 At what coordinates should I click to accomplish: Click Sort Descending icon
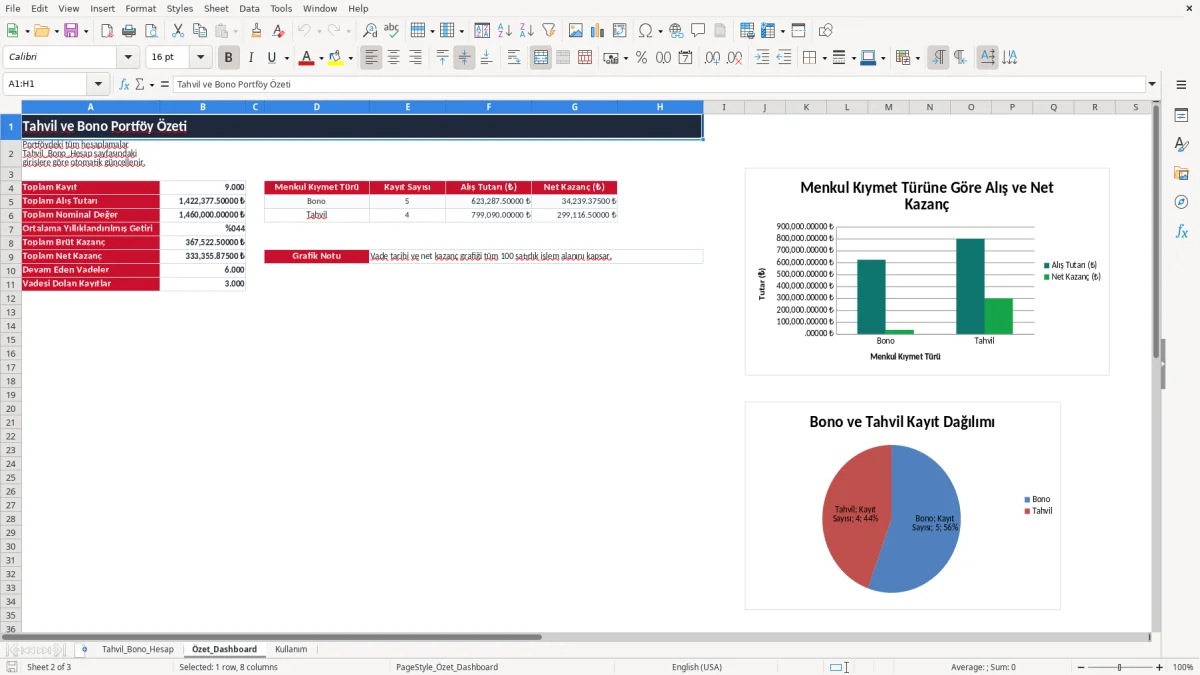[x=526, y=31]
